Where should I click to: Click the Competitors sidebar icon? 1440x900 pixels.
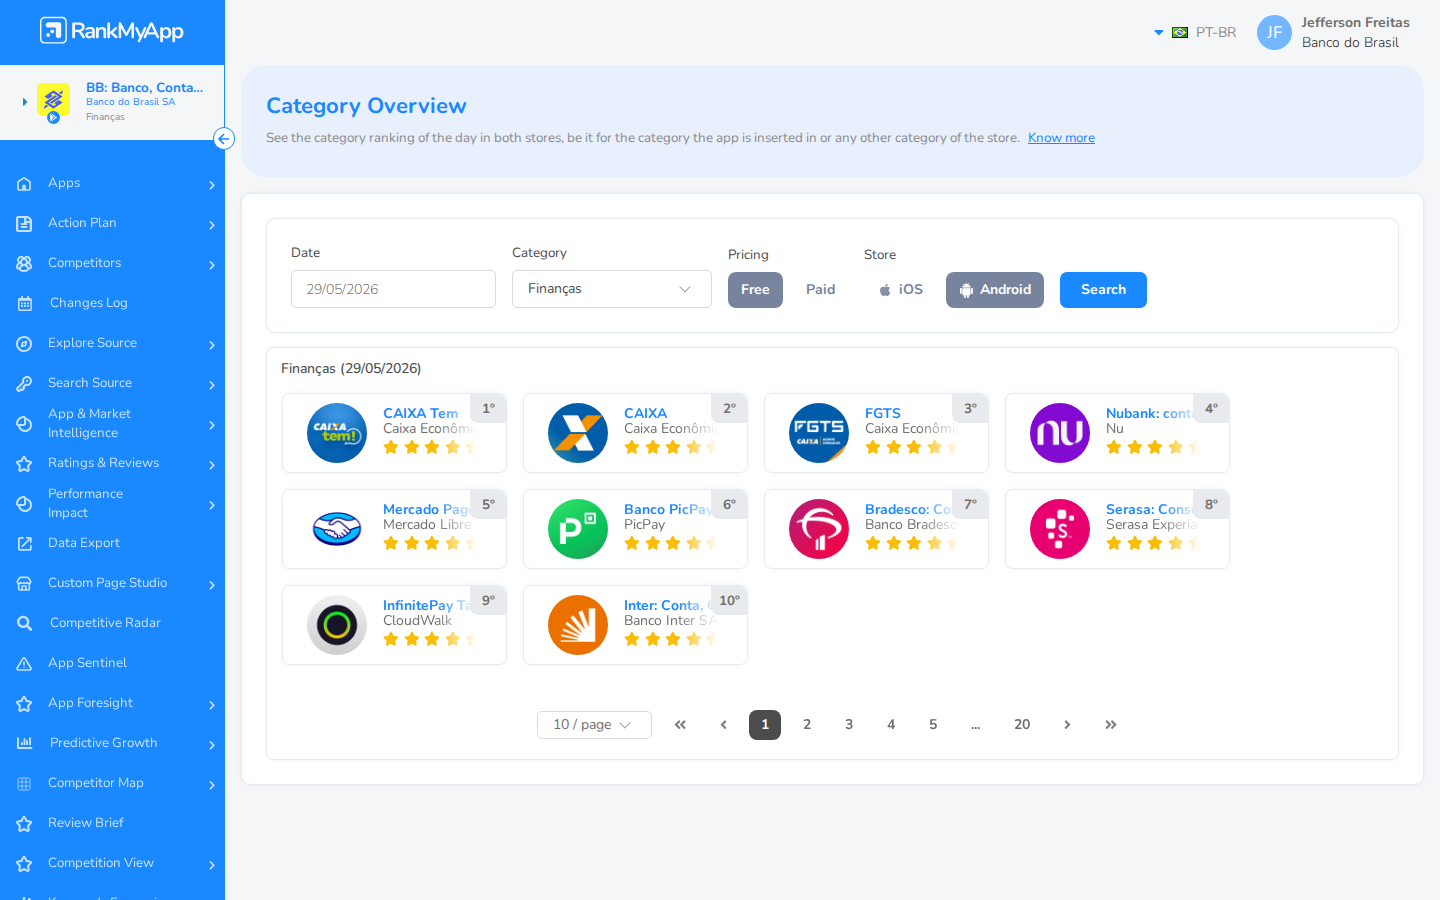[x=24, y=264]
